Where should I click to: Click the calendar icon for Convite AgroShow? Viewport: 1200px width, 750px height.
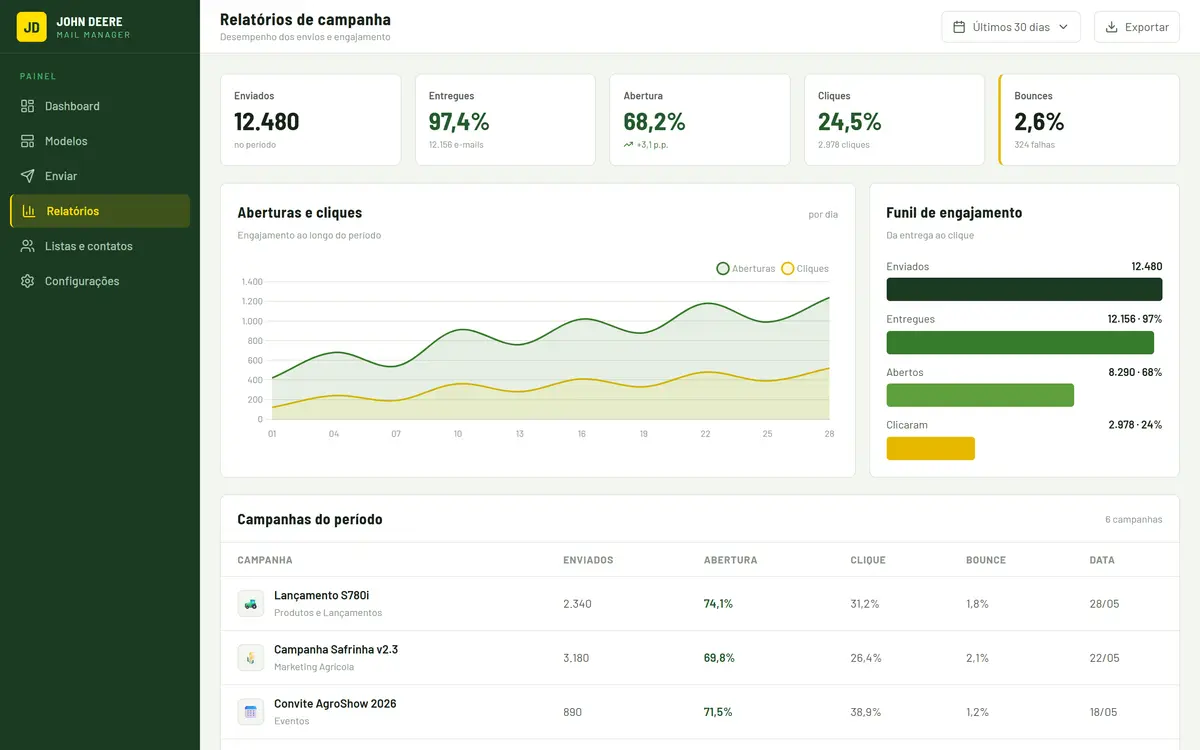[x=251, y=711]
